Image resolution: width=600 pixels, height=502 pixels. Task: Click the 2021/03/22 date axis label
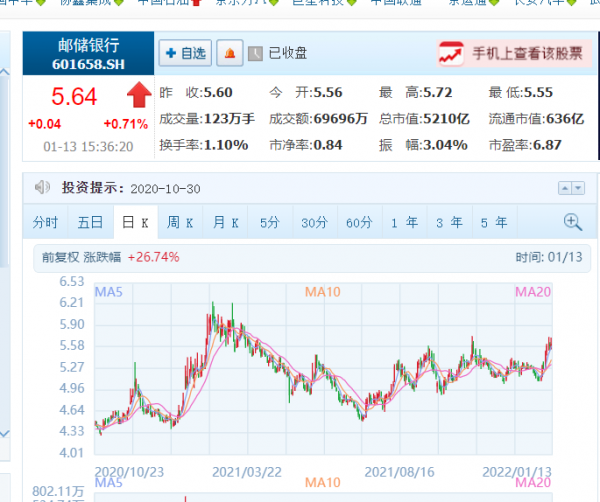click(247, 472)
